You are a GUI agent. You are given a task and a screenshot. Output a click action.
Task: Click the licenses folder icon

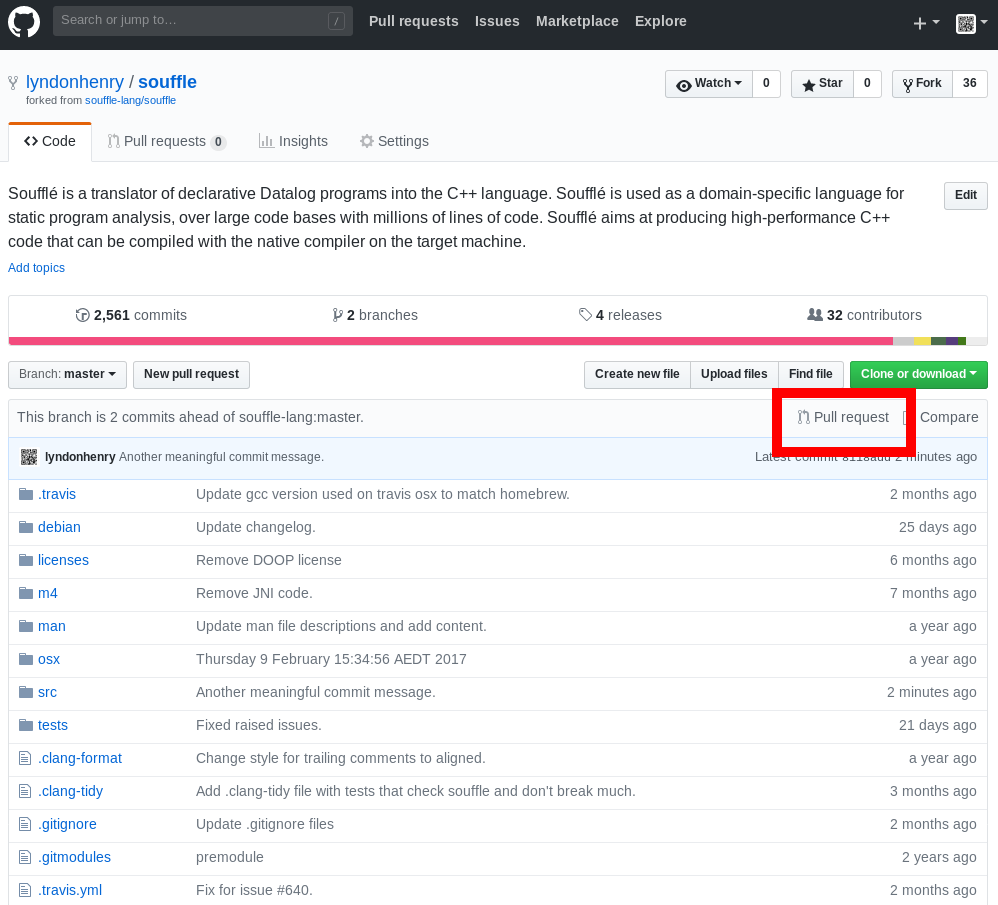click(x=25, y=560)
